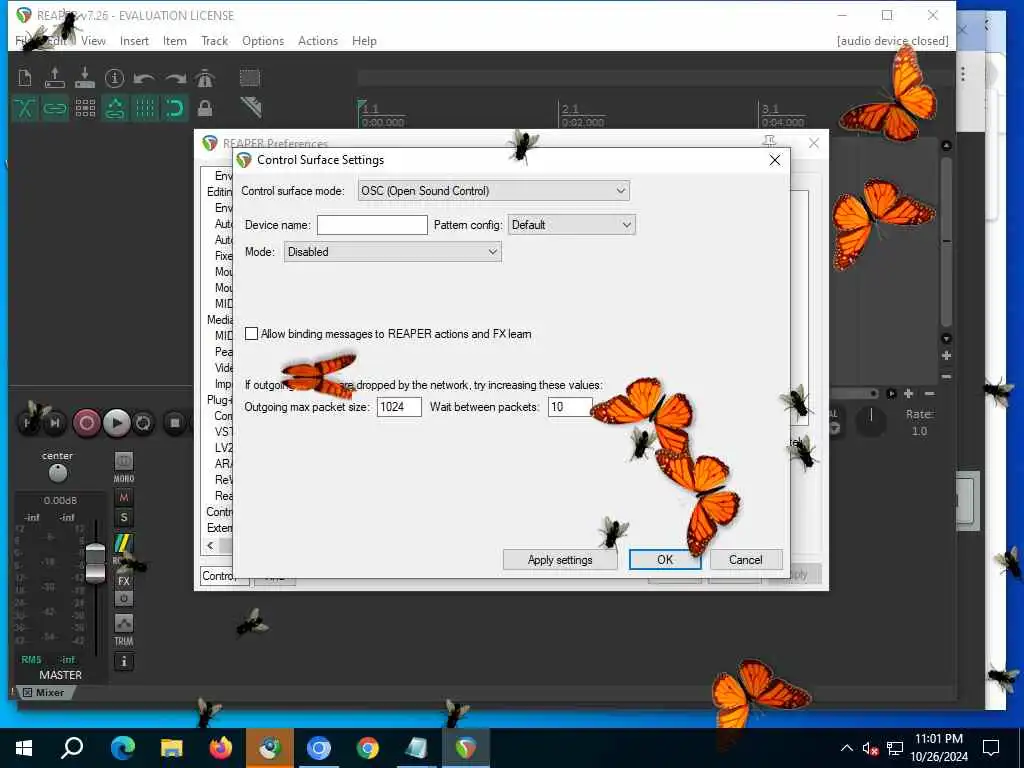1024x768 pixels.
Task: Click Wait between packets field
Action: point(570,407)
